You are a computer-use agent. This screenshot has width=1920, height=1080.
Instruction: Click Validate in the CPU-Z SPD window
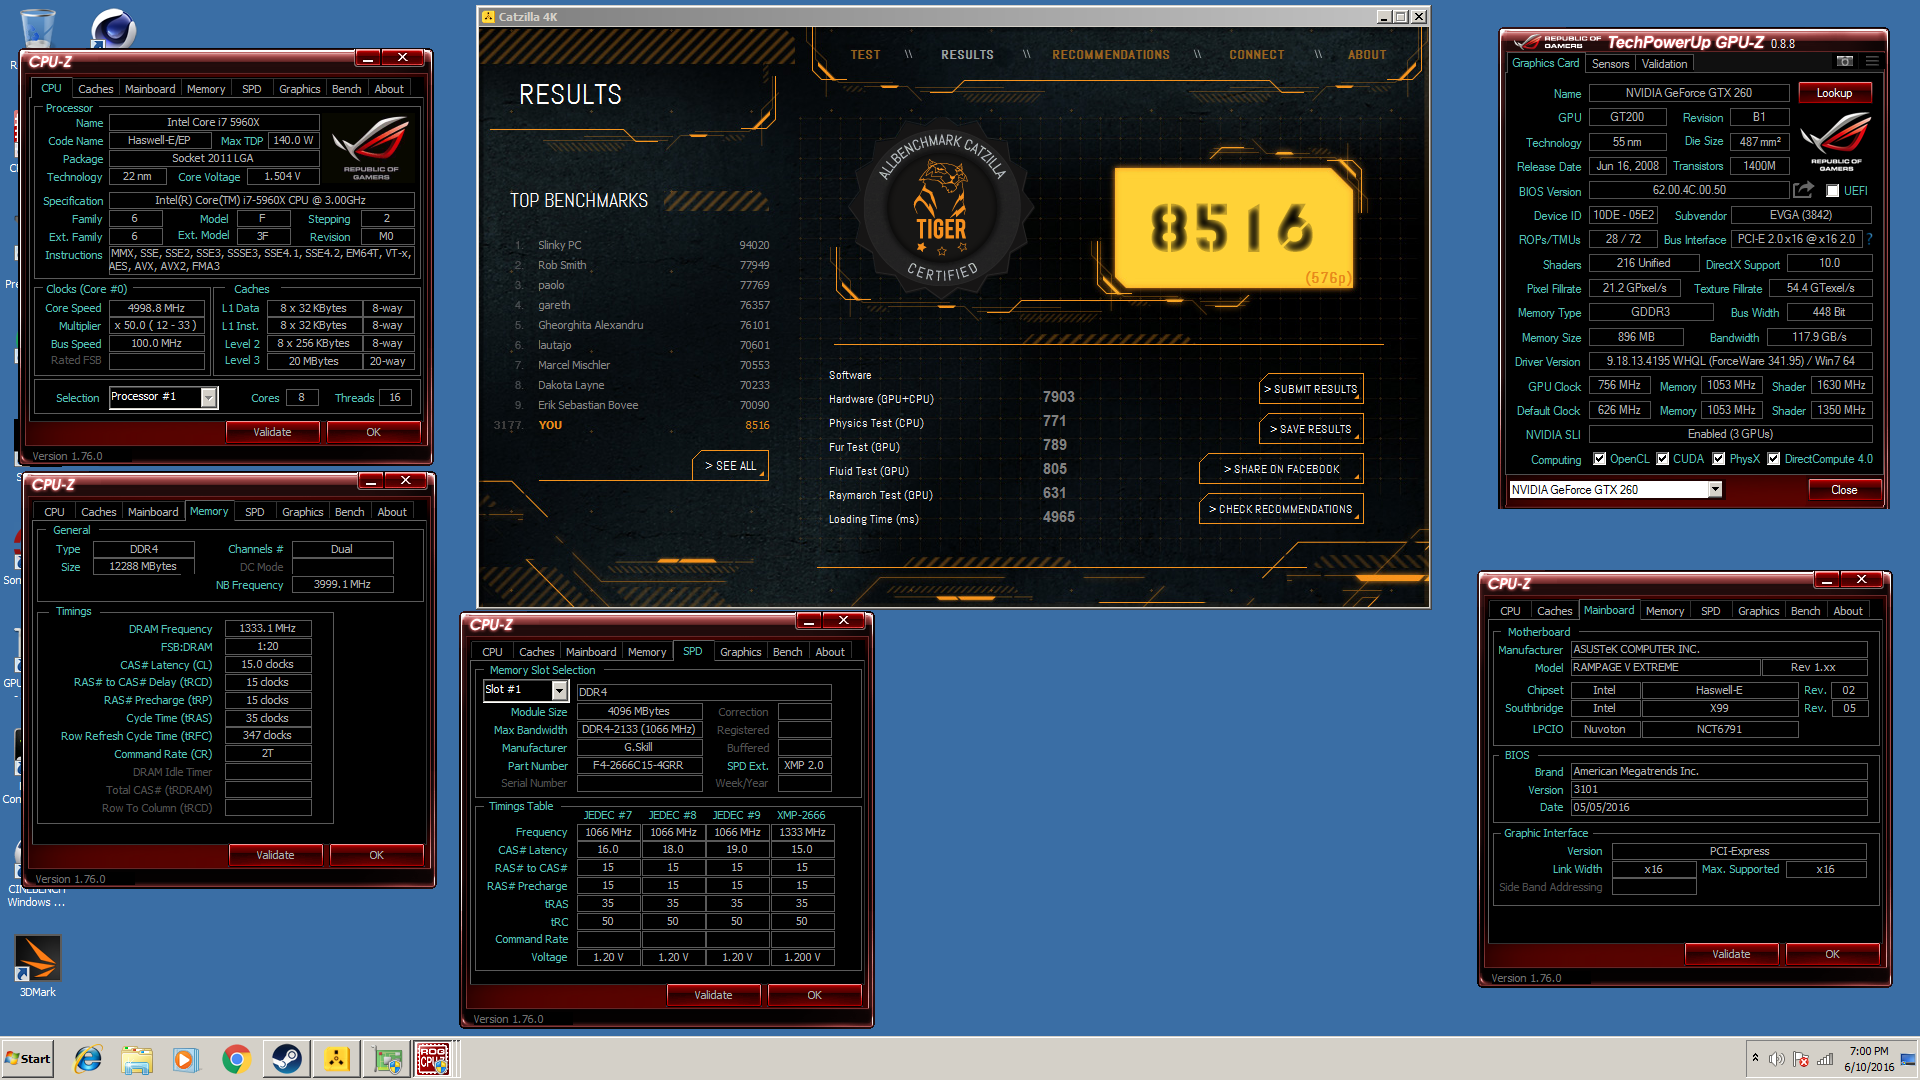click(x=713, y=995)
